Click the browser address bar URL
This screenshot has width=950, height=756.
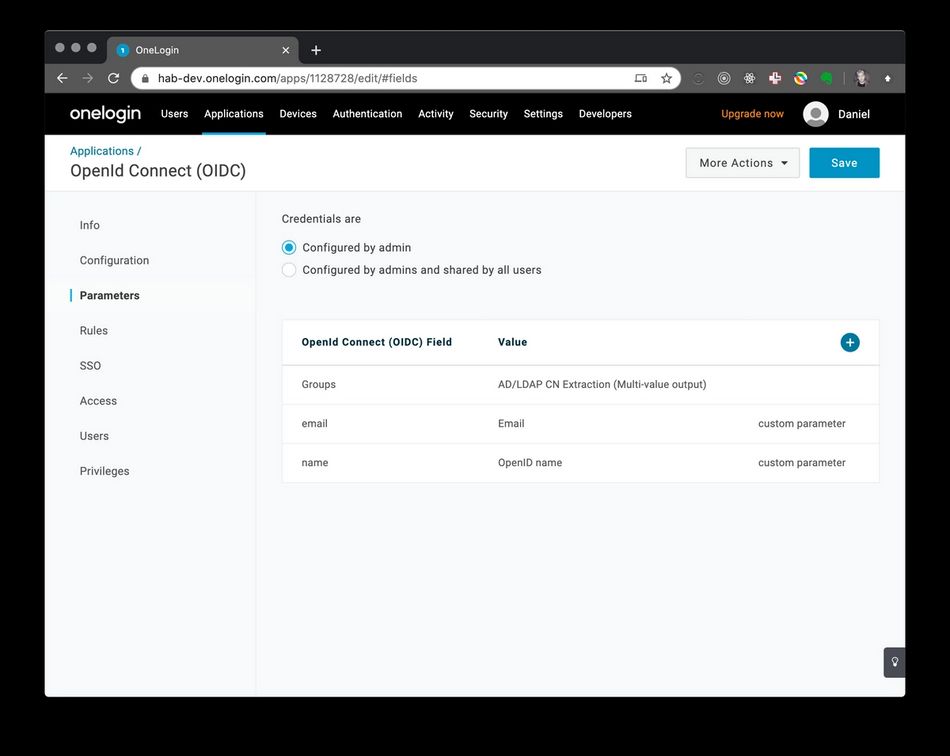287,78
